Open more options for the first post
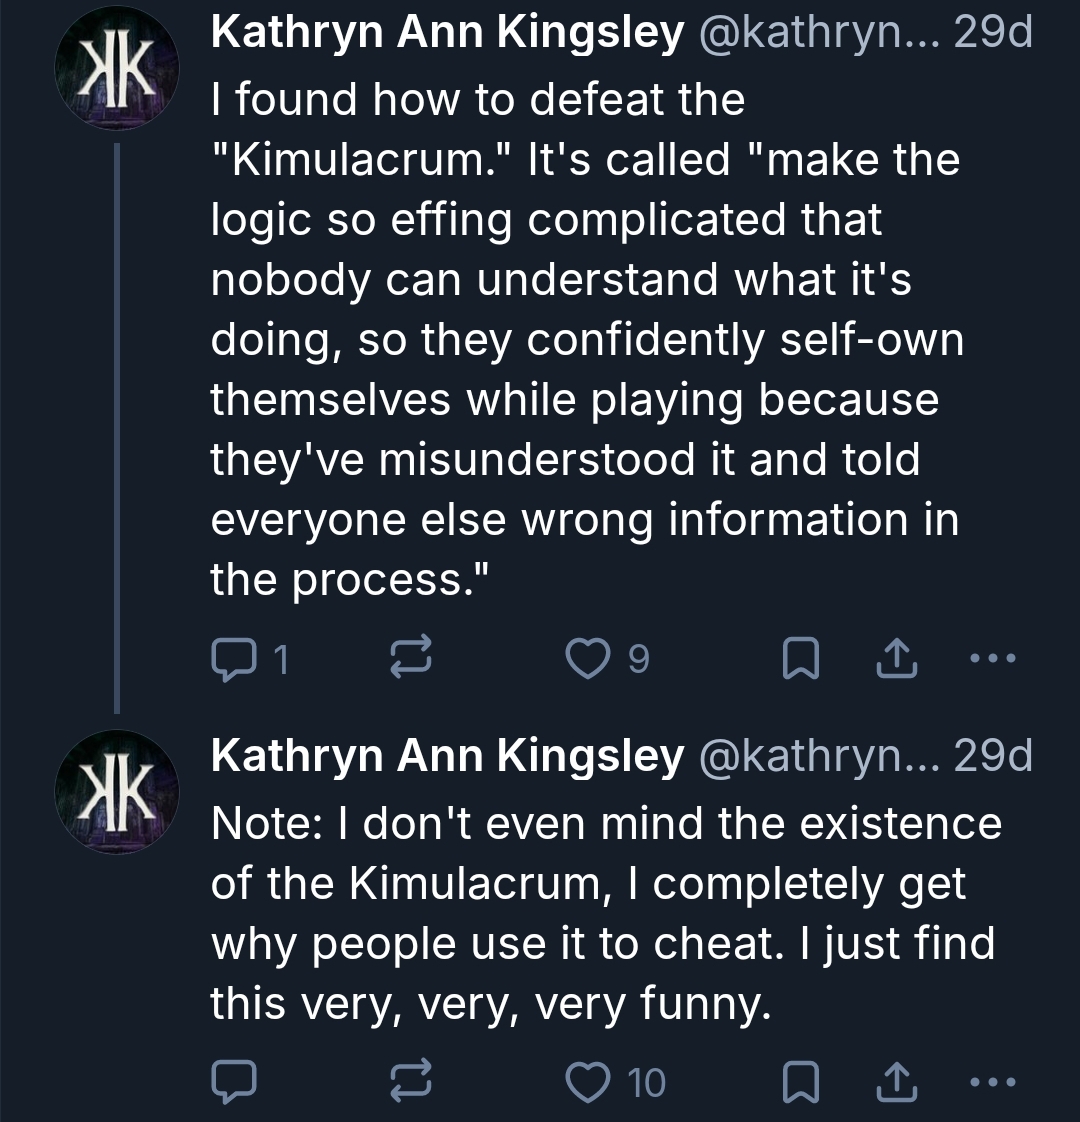This screenshot has height=1122, width=1080. [992, 658]
